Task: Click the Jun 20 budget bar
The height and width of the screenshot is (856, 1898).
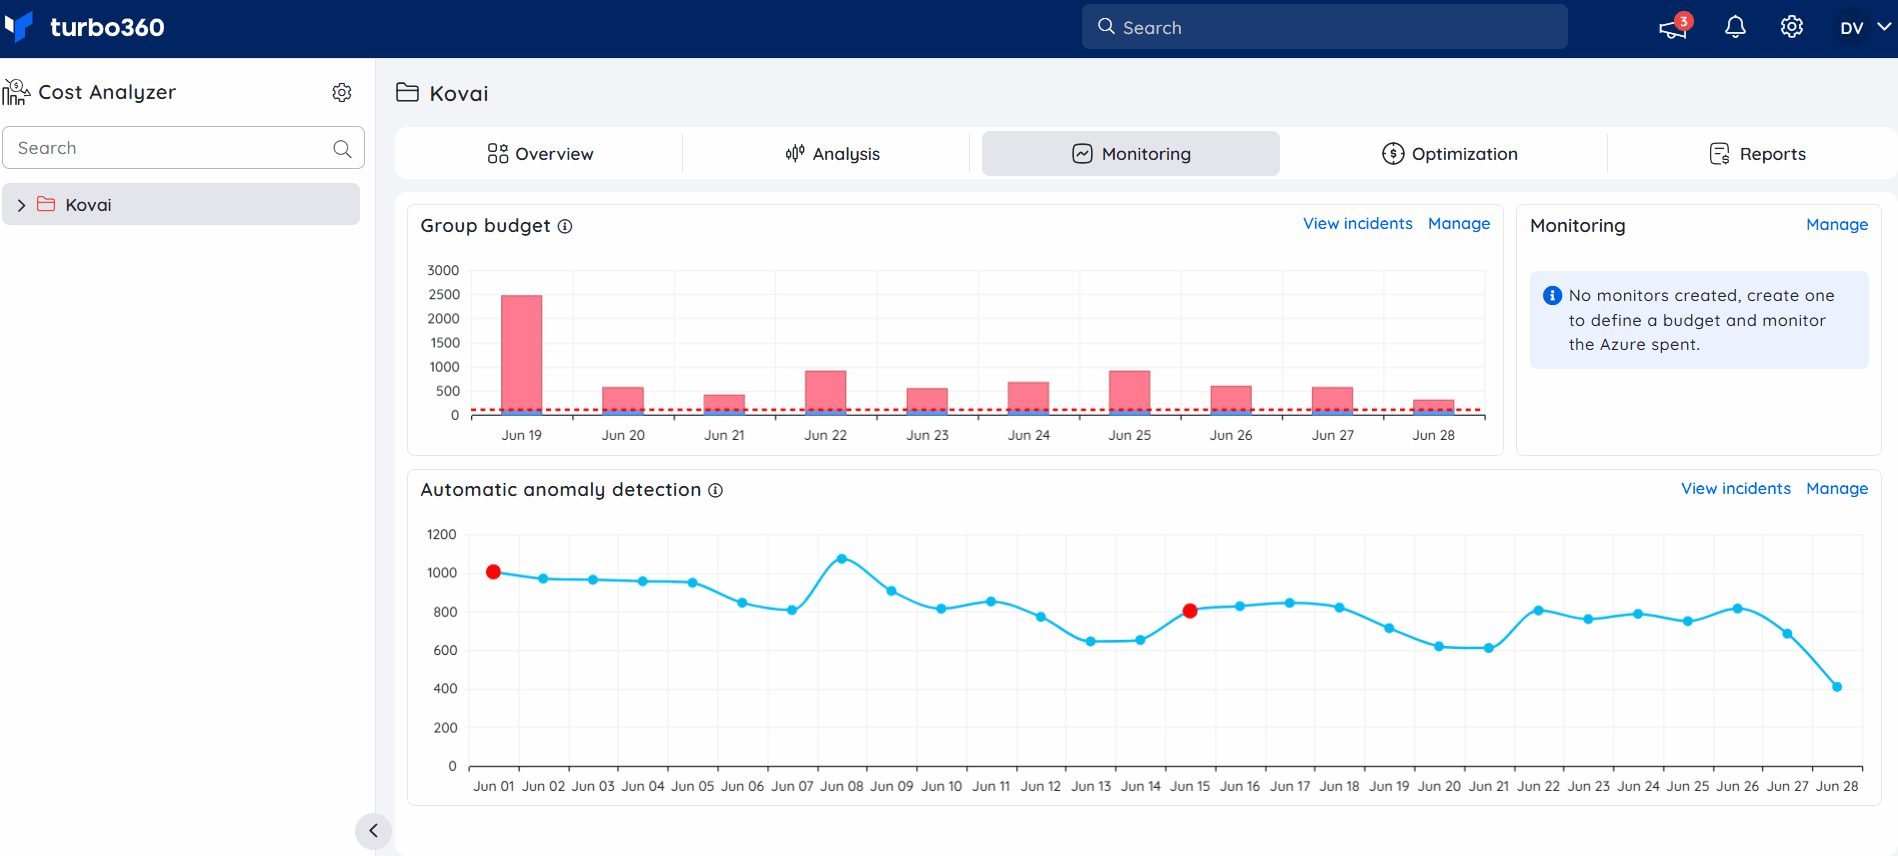Action: point(623,401)
